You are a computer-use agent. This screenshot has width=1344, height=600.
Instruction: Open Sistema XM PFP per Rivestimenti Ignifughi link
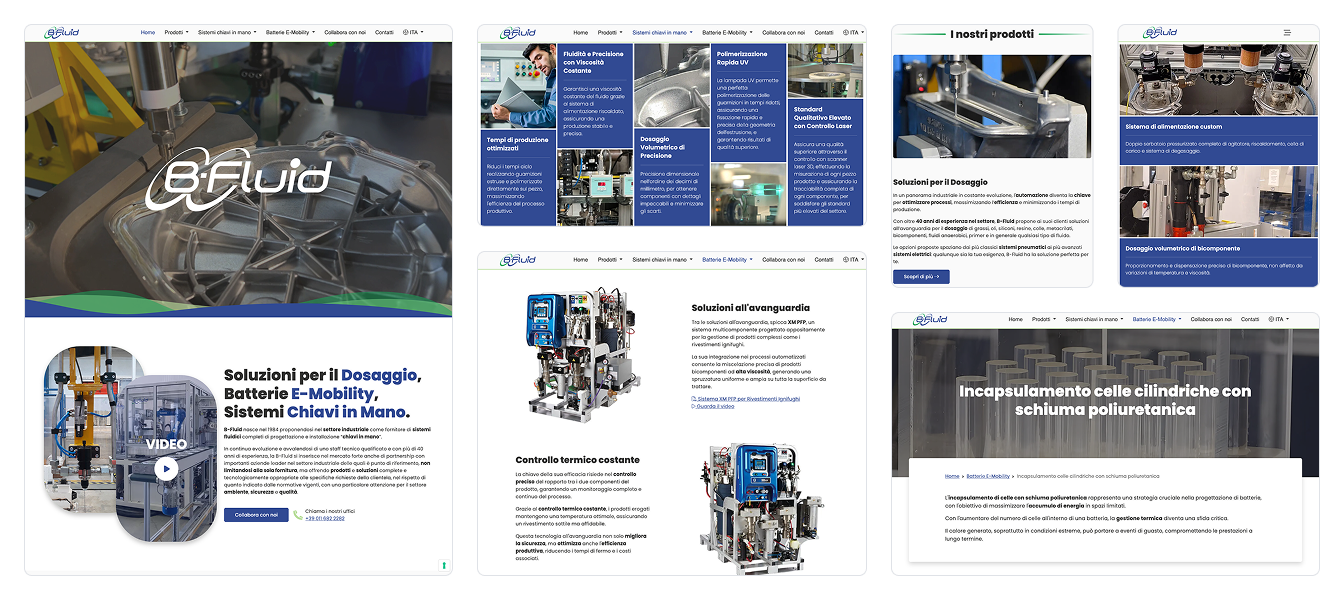(746, 399)
